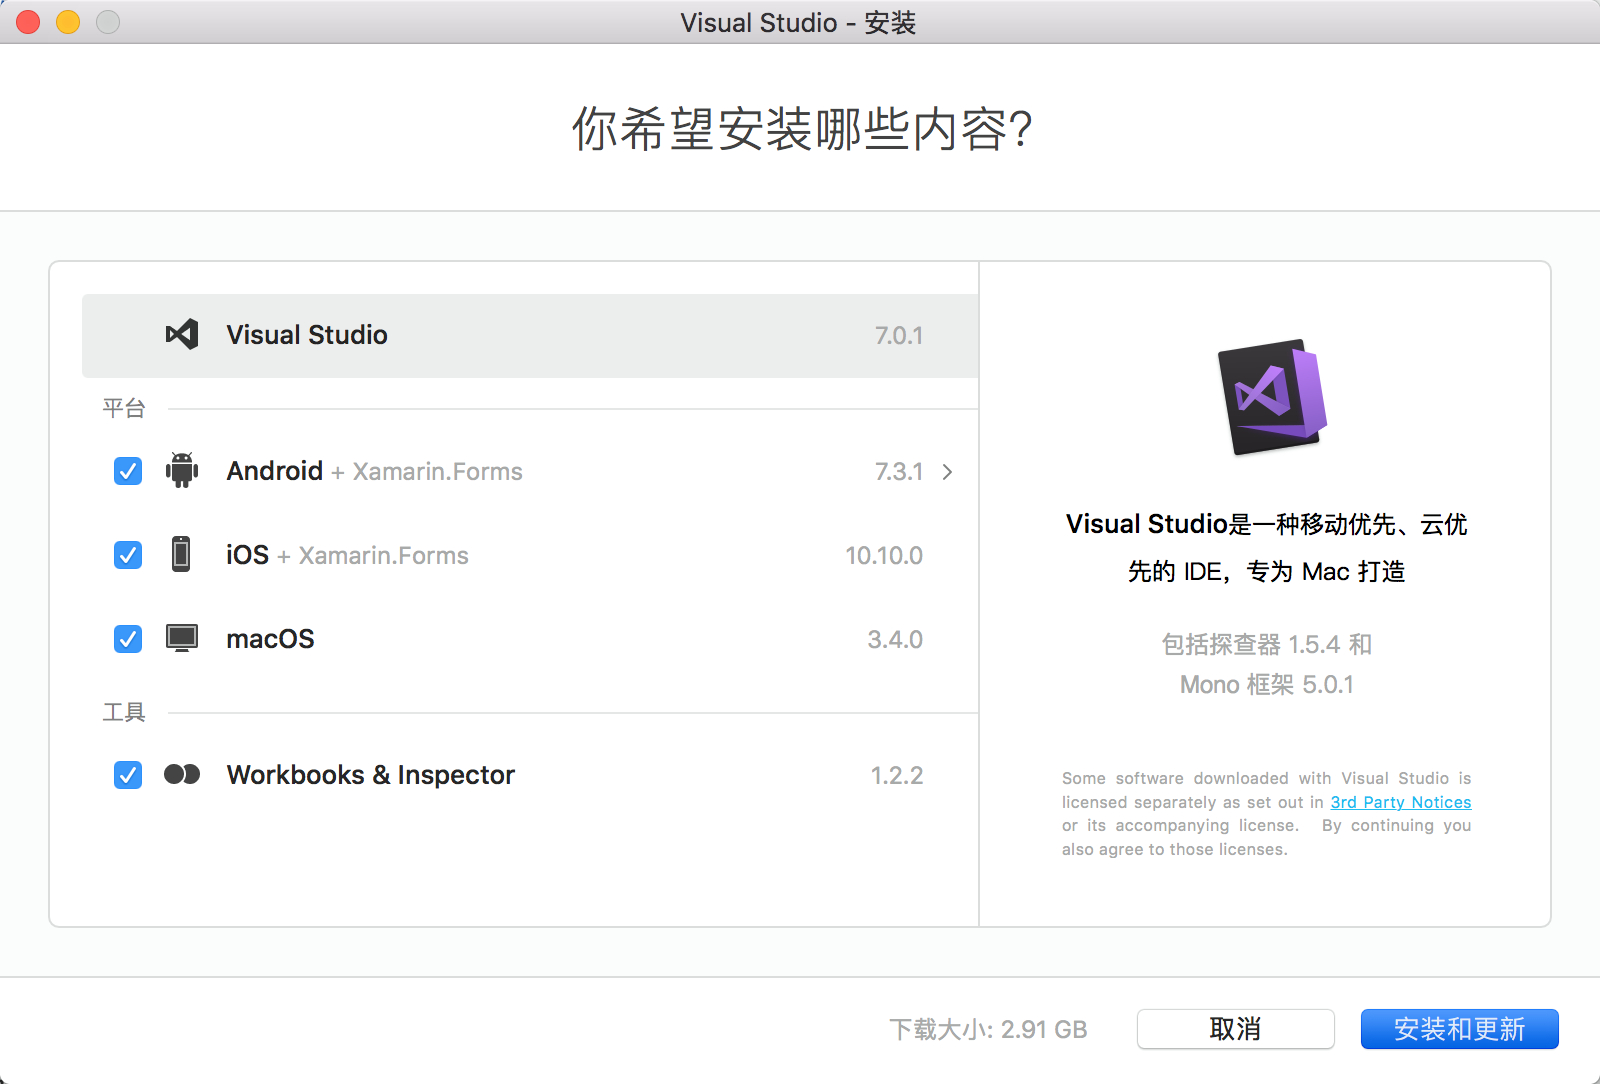The image size is (1600, 1084).
Task: Select the Workbooks & Inspector label
Action: tap(371, 775)
